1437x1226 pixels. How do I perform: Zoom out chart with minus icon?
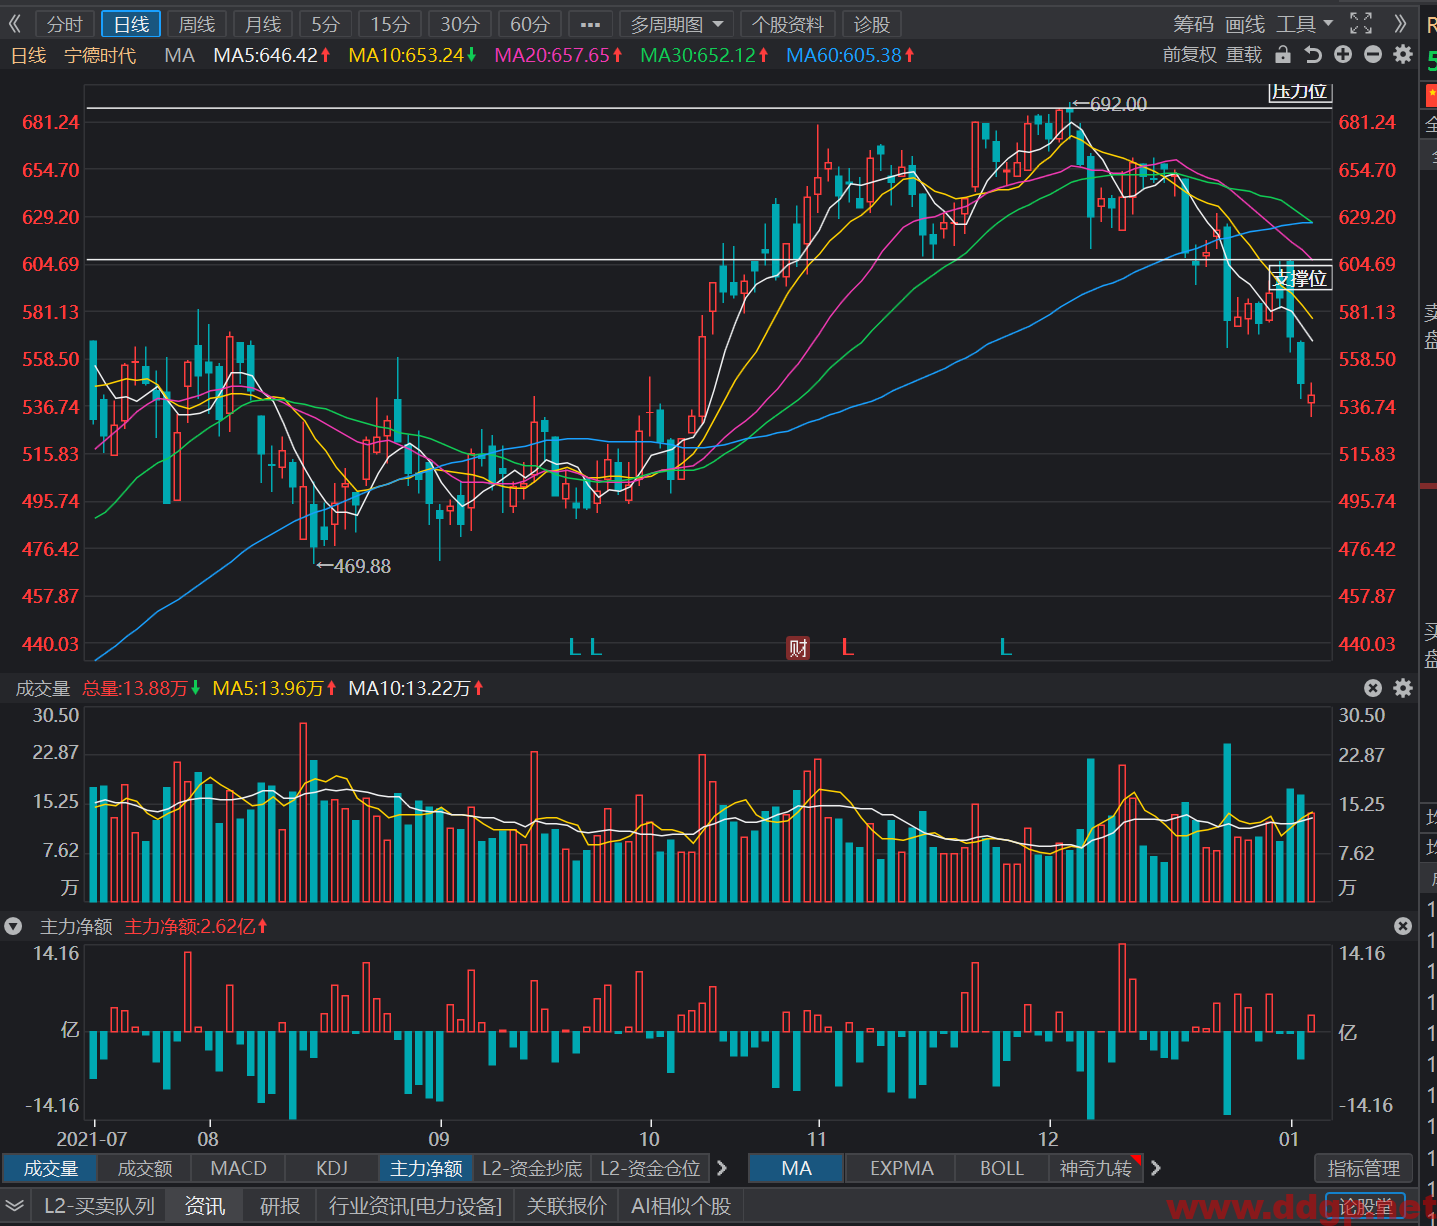point(1373,55)
